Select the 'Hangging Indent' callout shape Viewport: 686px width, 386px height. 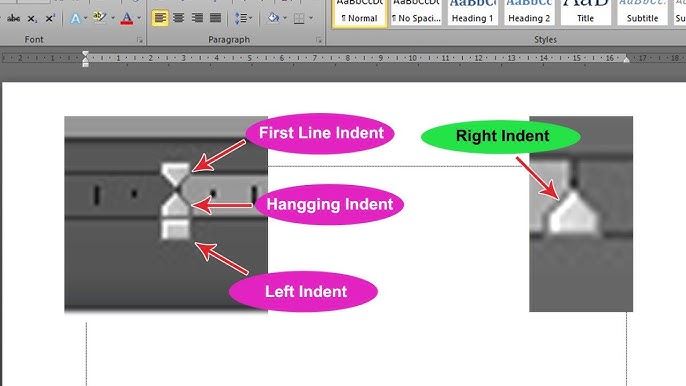coord(329,204)
